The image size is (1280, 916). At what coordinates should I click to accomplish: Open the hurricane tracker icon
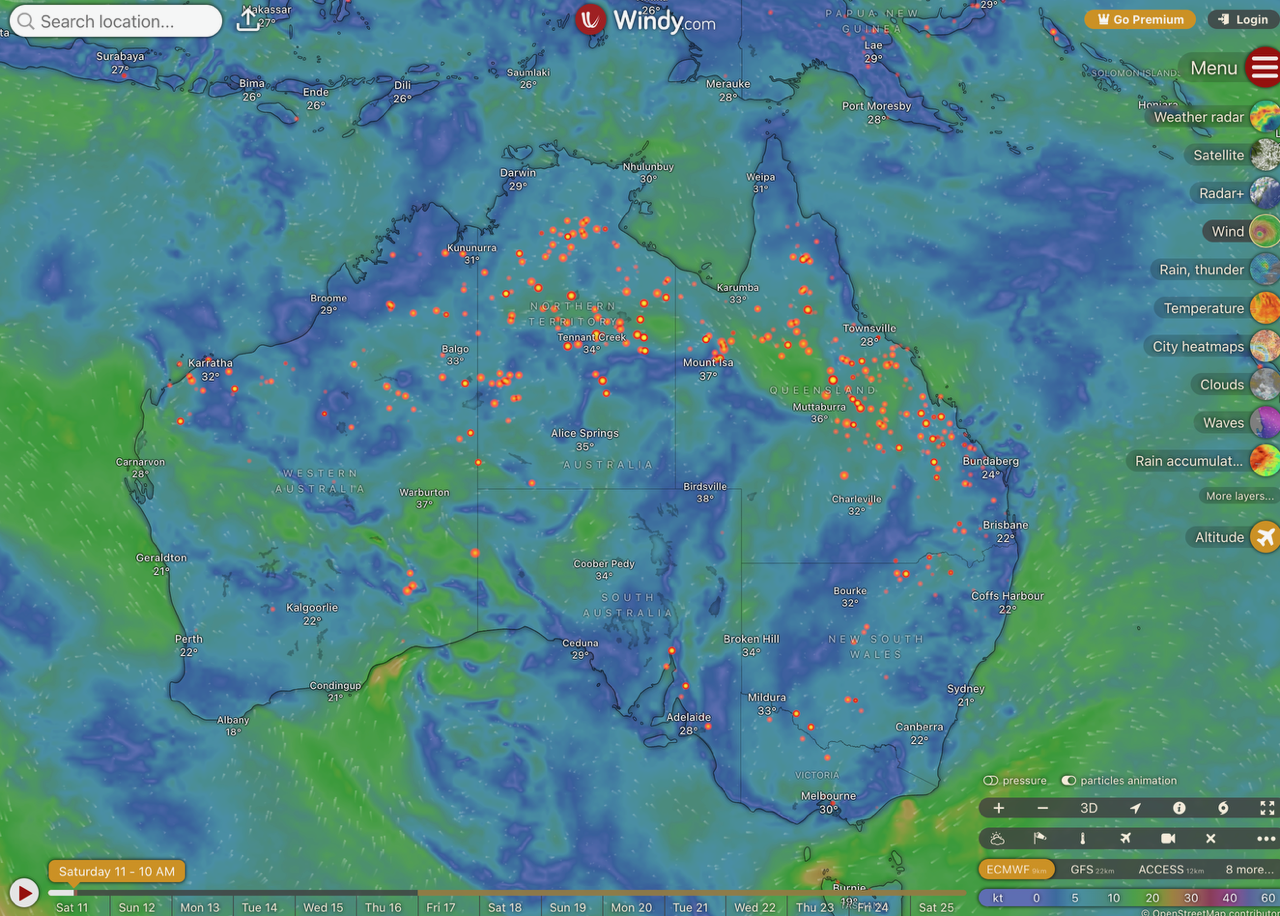[1223, 808]
